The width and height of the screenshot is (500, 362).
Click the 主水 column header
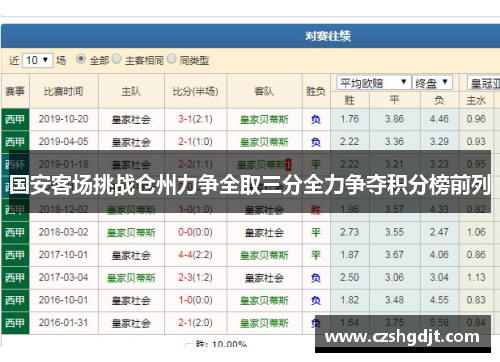476,100
